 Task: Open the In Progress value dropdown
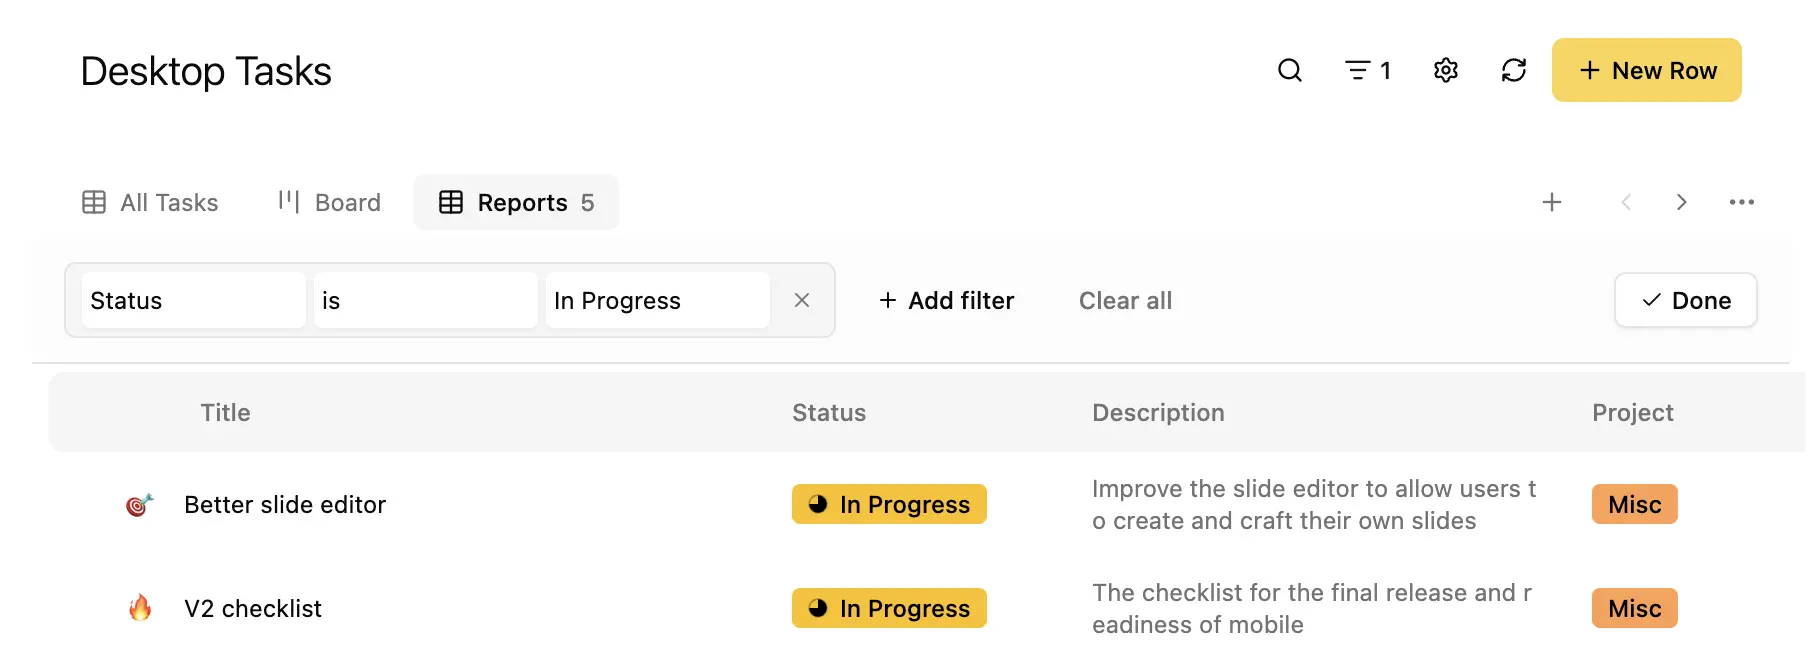click(658, 300)
